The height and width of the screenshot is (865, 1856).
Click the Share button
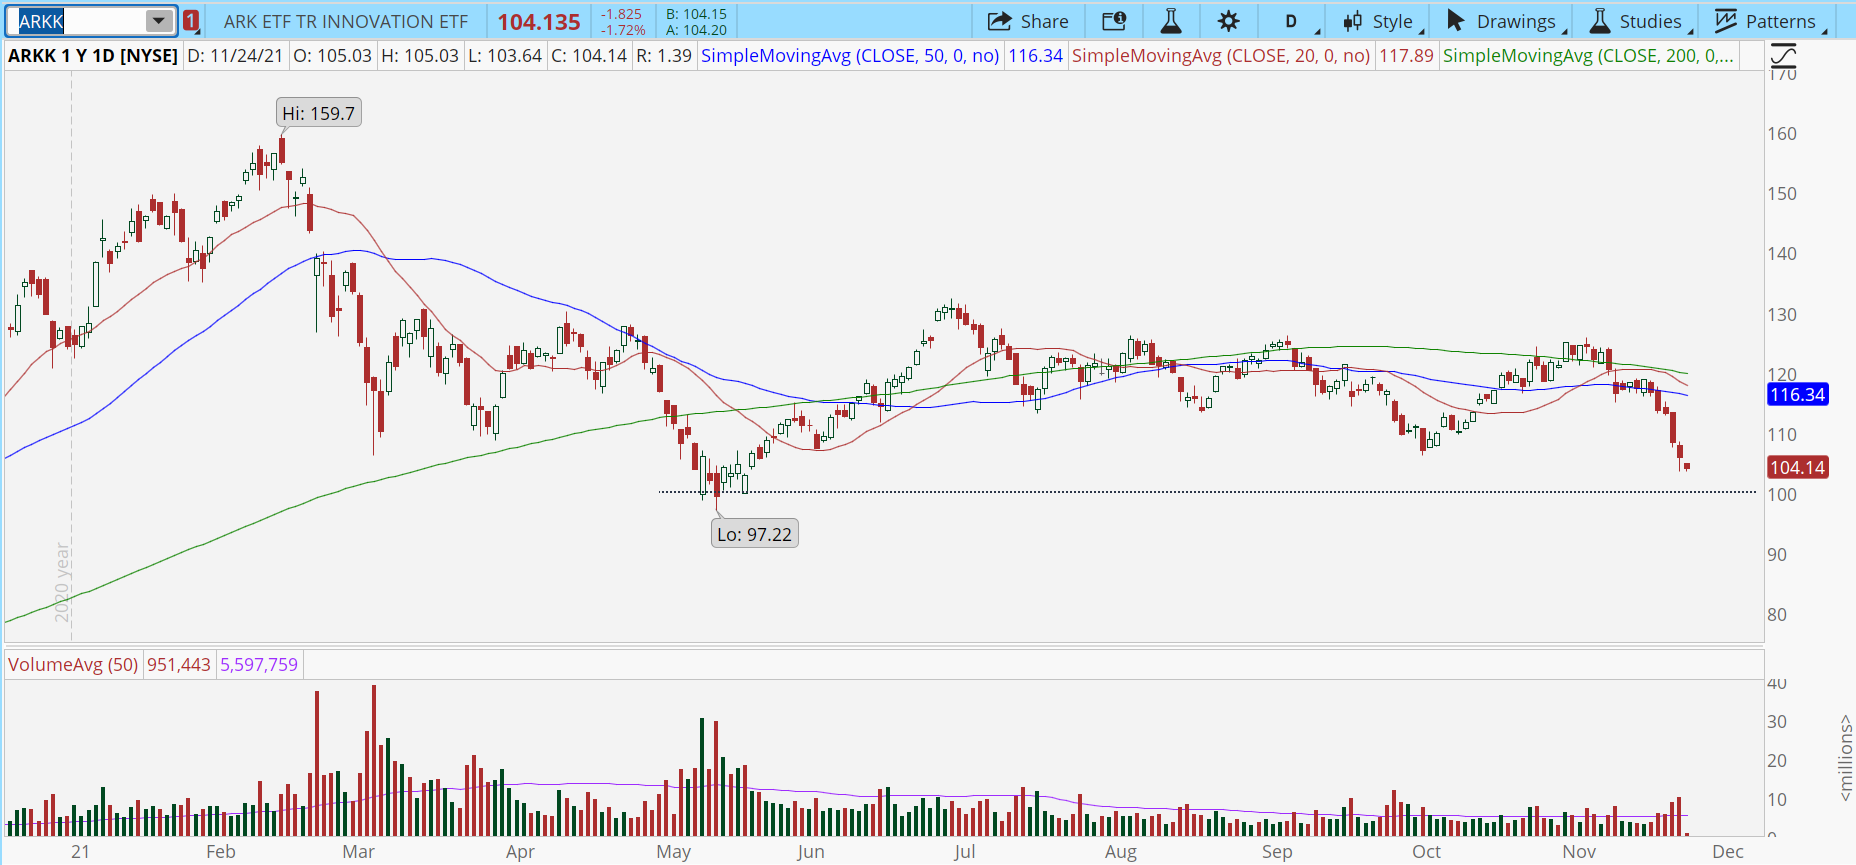(x=1029, y=21)
